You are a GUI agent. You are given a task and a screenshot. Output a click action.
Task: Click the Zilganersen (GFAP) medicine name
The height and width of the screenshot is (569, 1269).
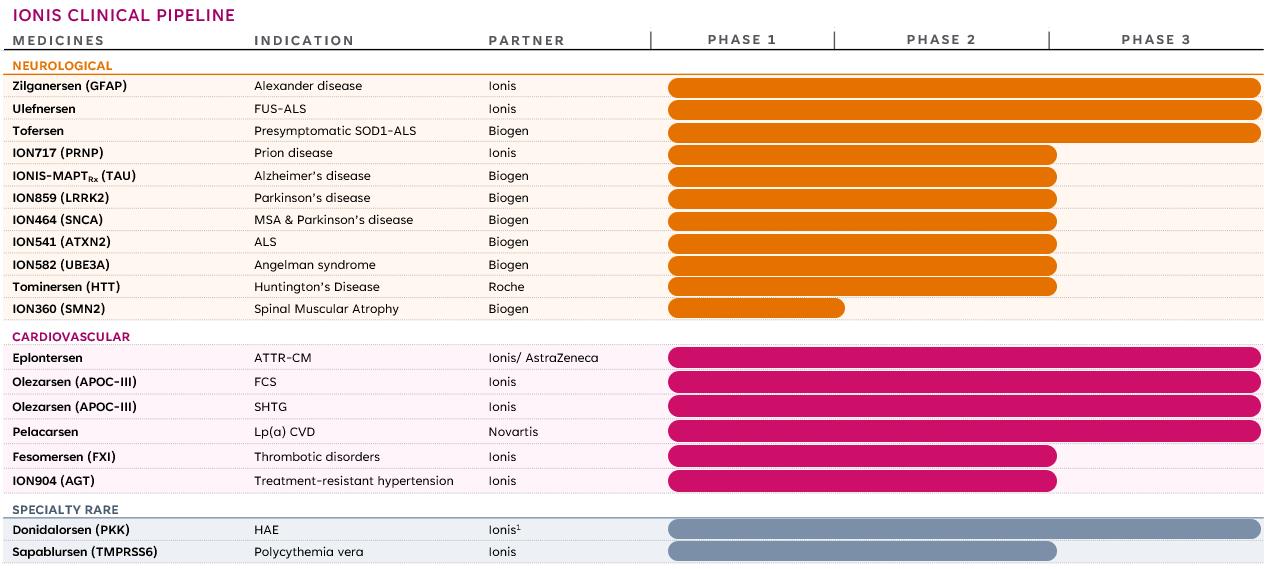click(69, 86)
